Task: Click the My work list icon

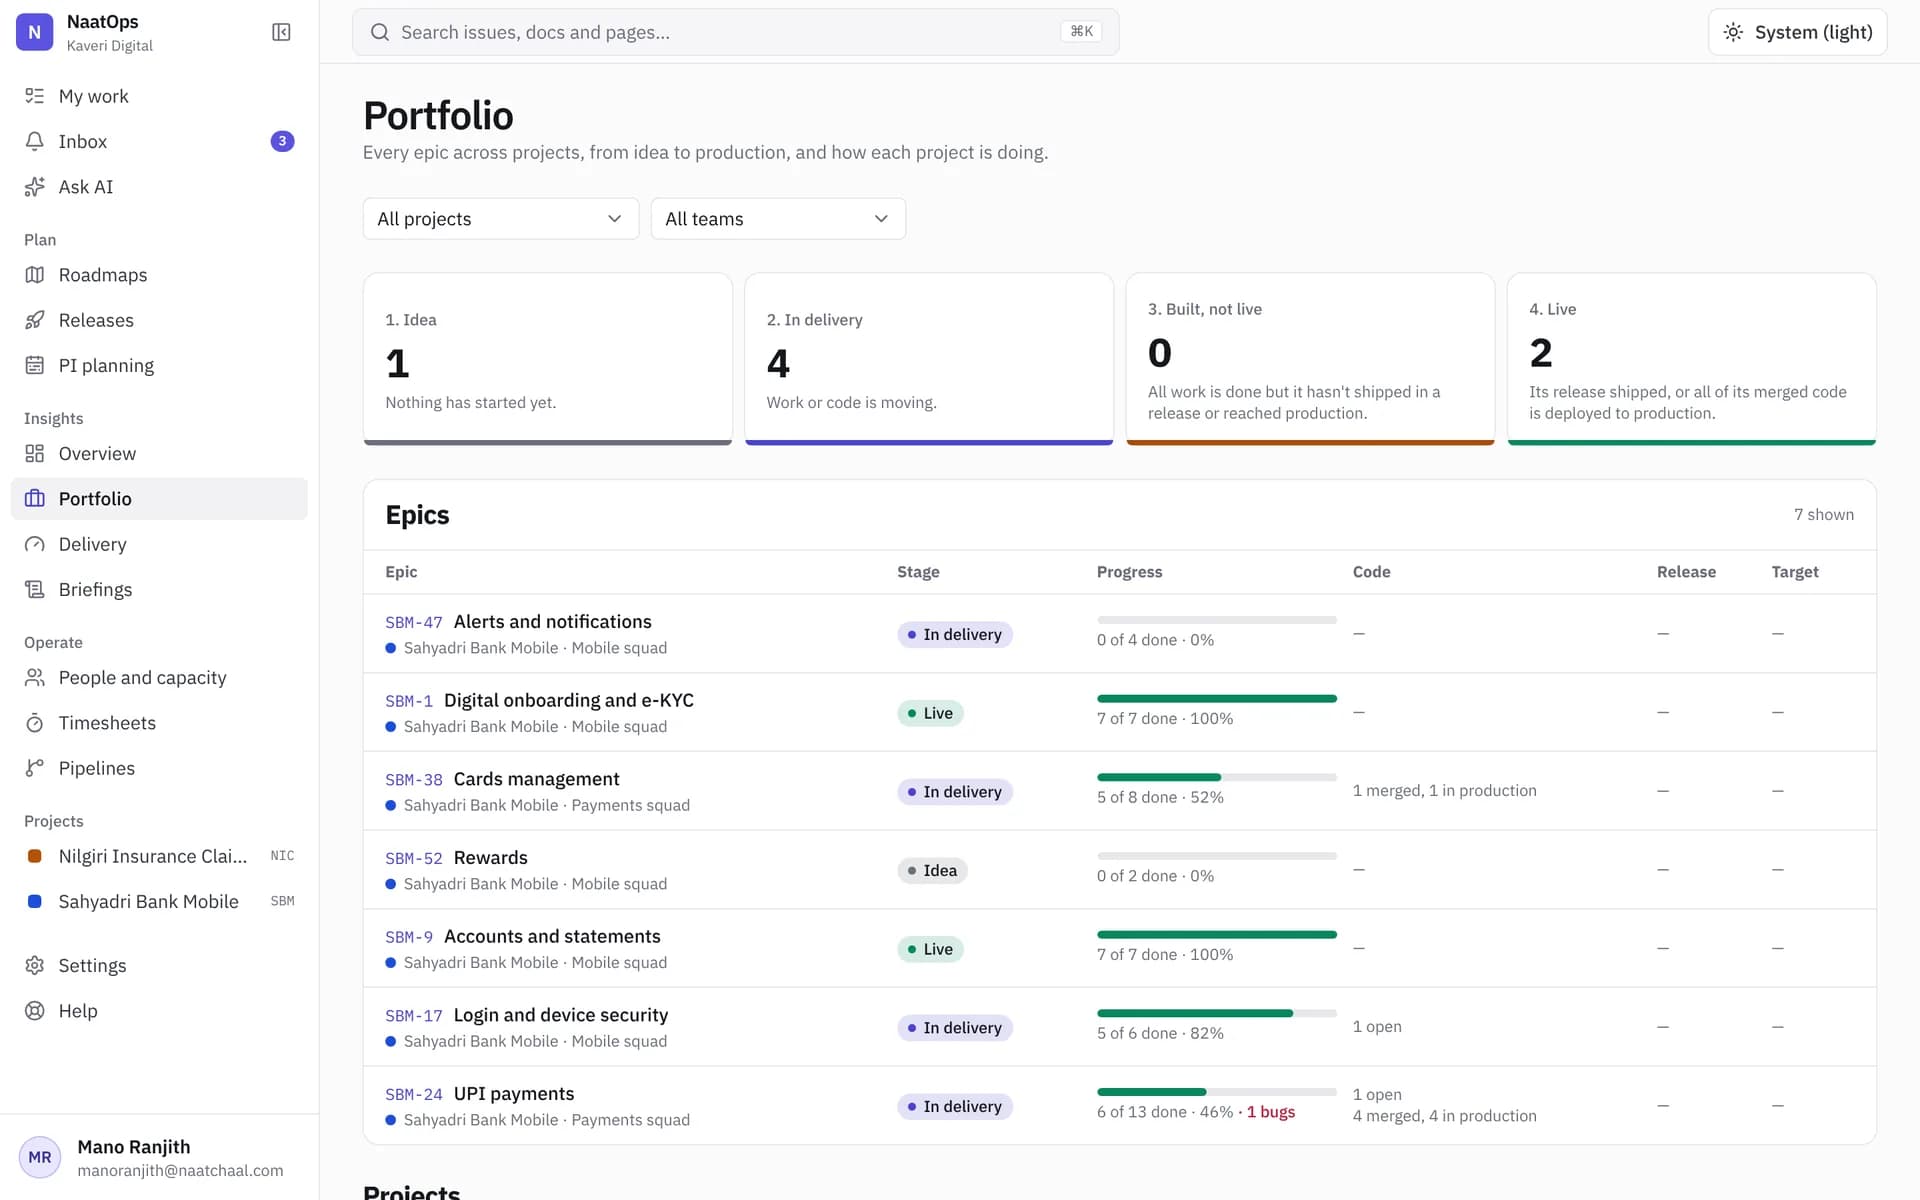Action: point(35,96)
